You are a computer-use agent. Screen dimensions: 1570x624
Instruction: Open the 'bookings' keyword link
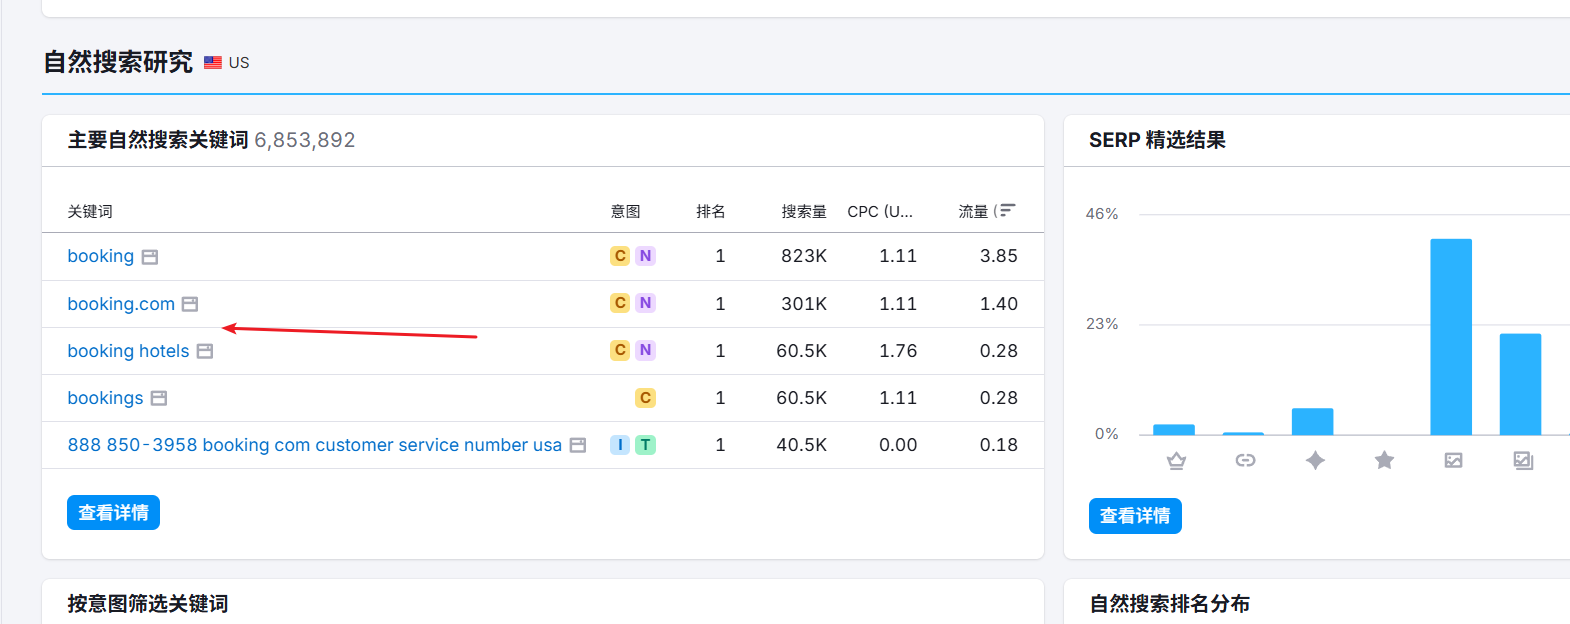(105, 398)
